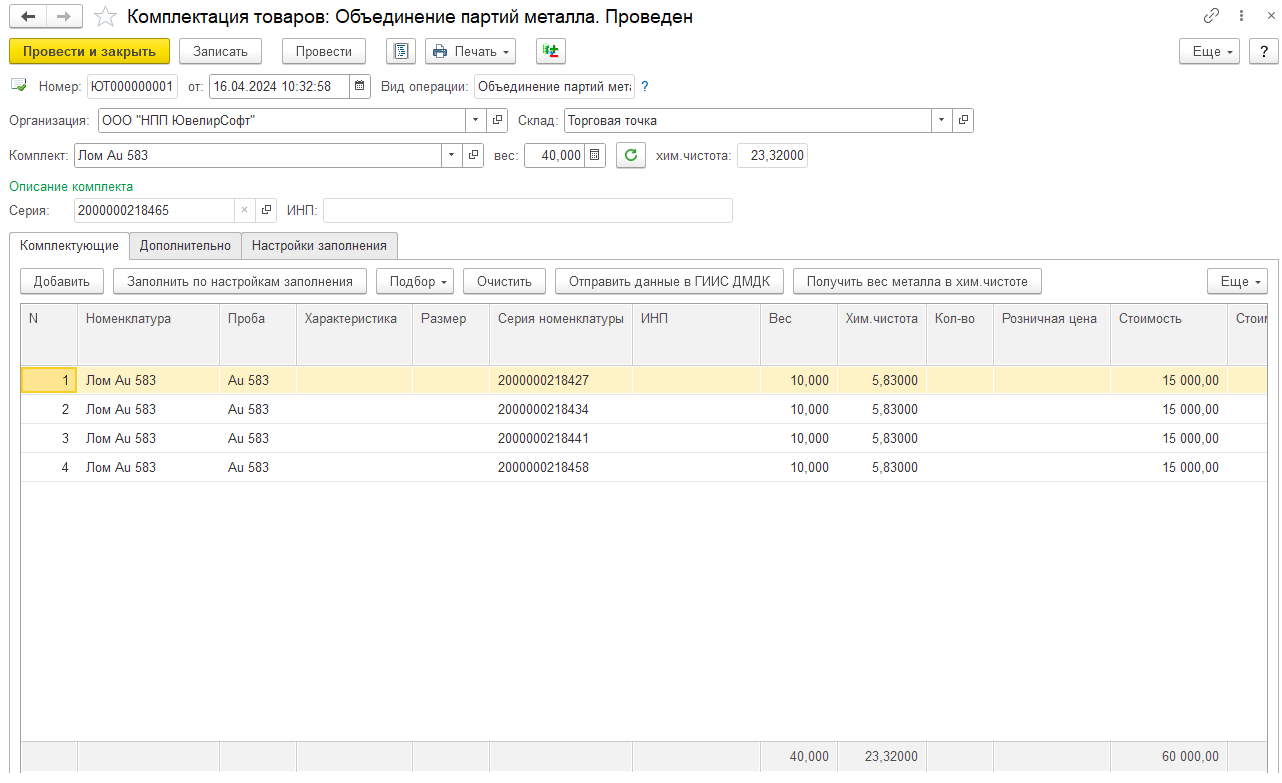Switch to the Дополнительно tab
Screen dimensions: 1282x783
tap(185, 245)
